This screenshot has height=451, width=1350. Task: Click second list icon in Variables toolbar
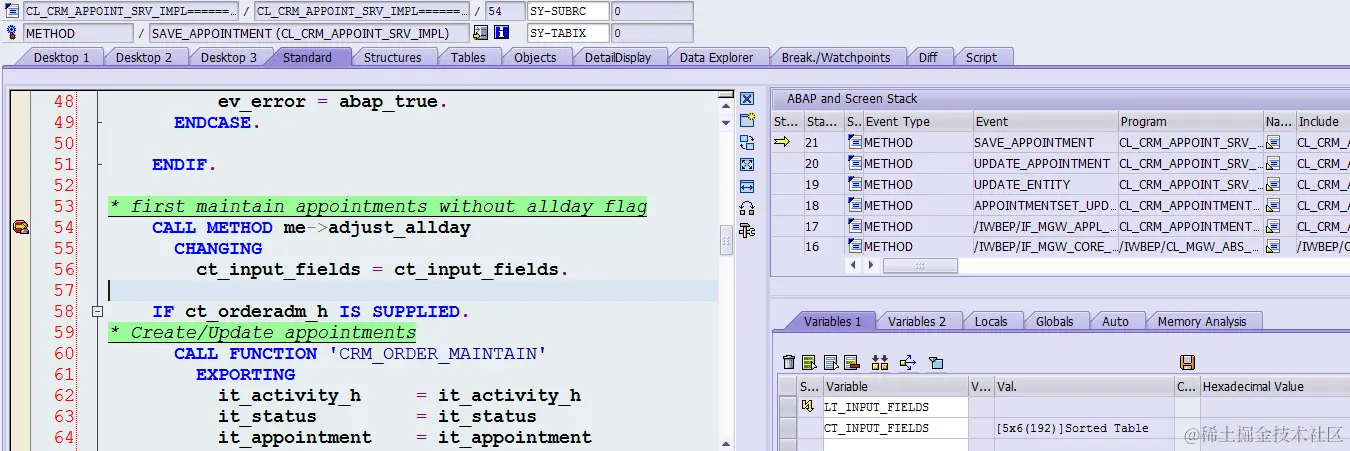831,362
